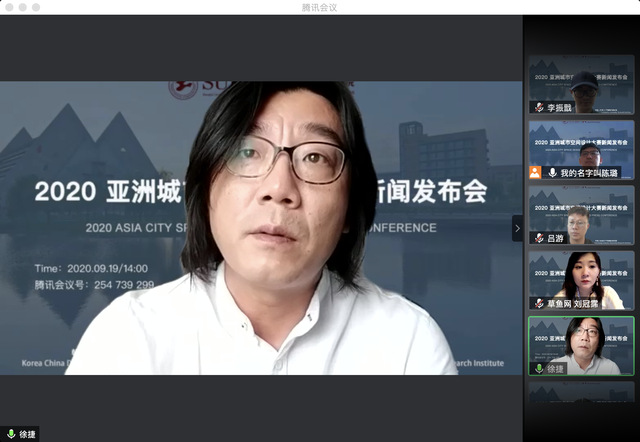640x442 pixels.
Task: Click the 吕游 name label in the sidebar
Action: click(x=555, y=238)
